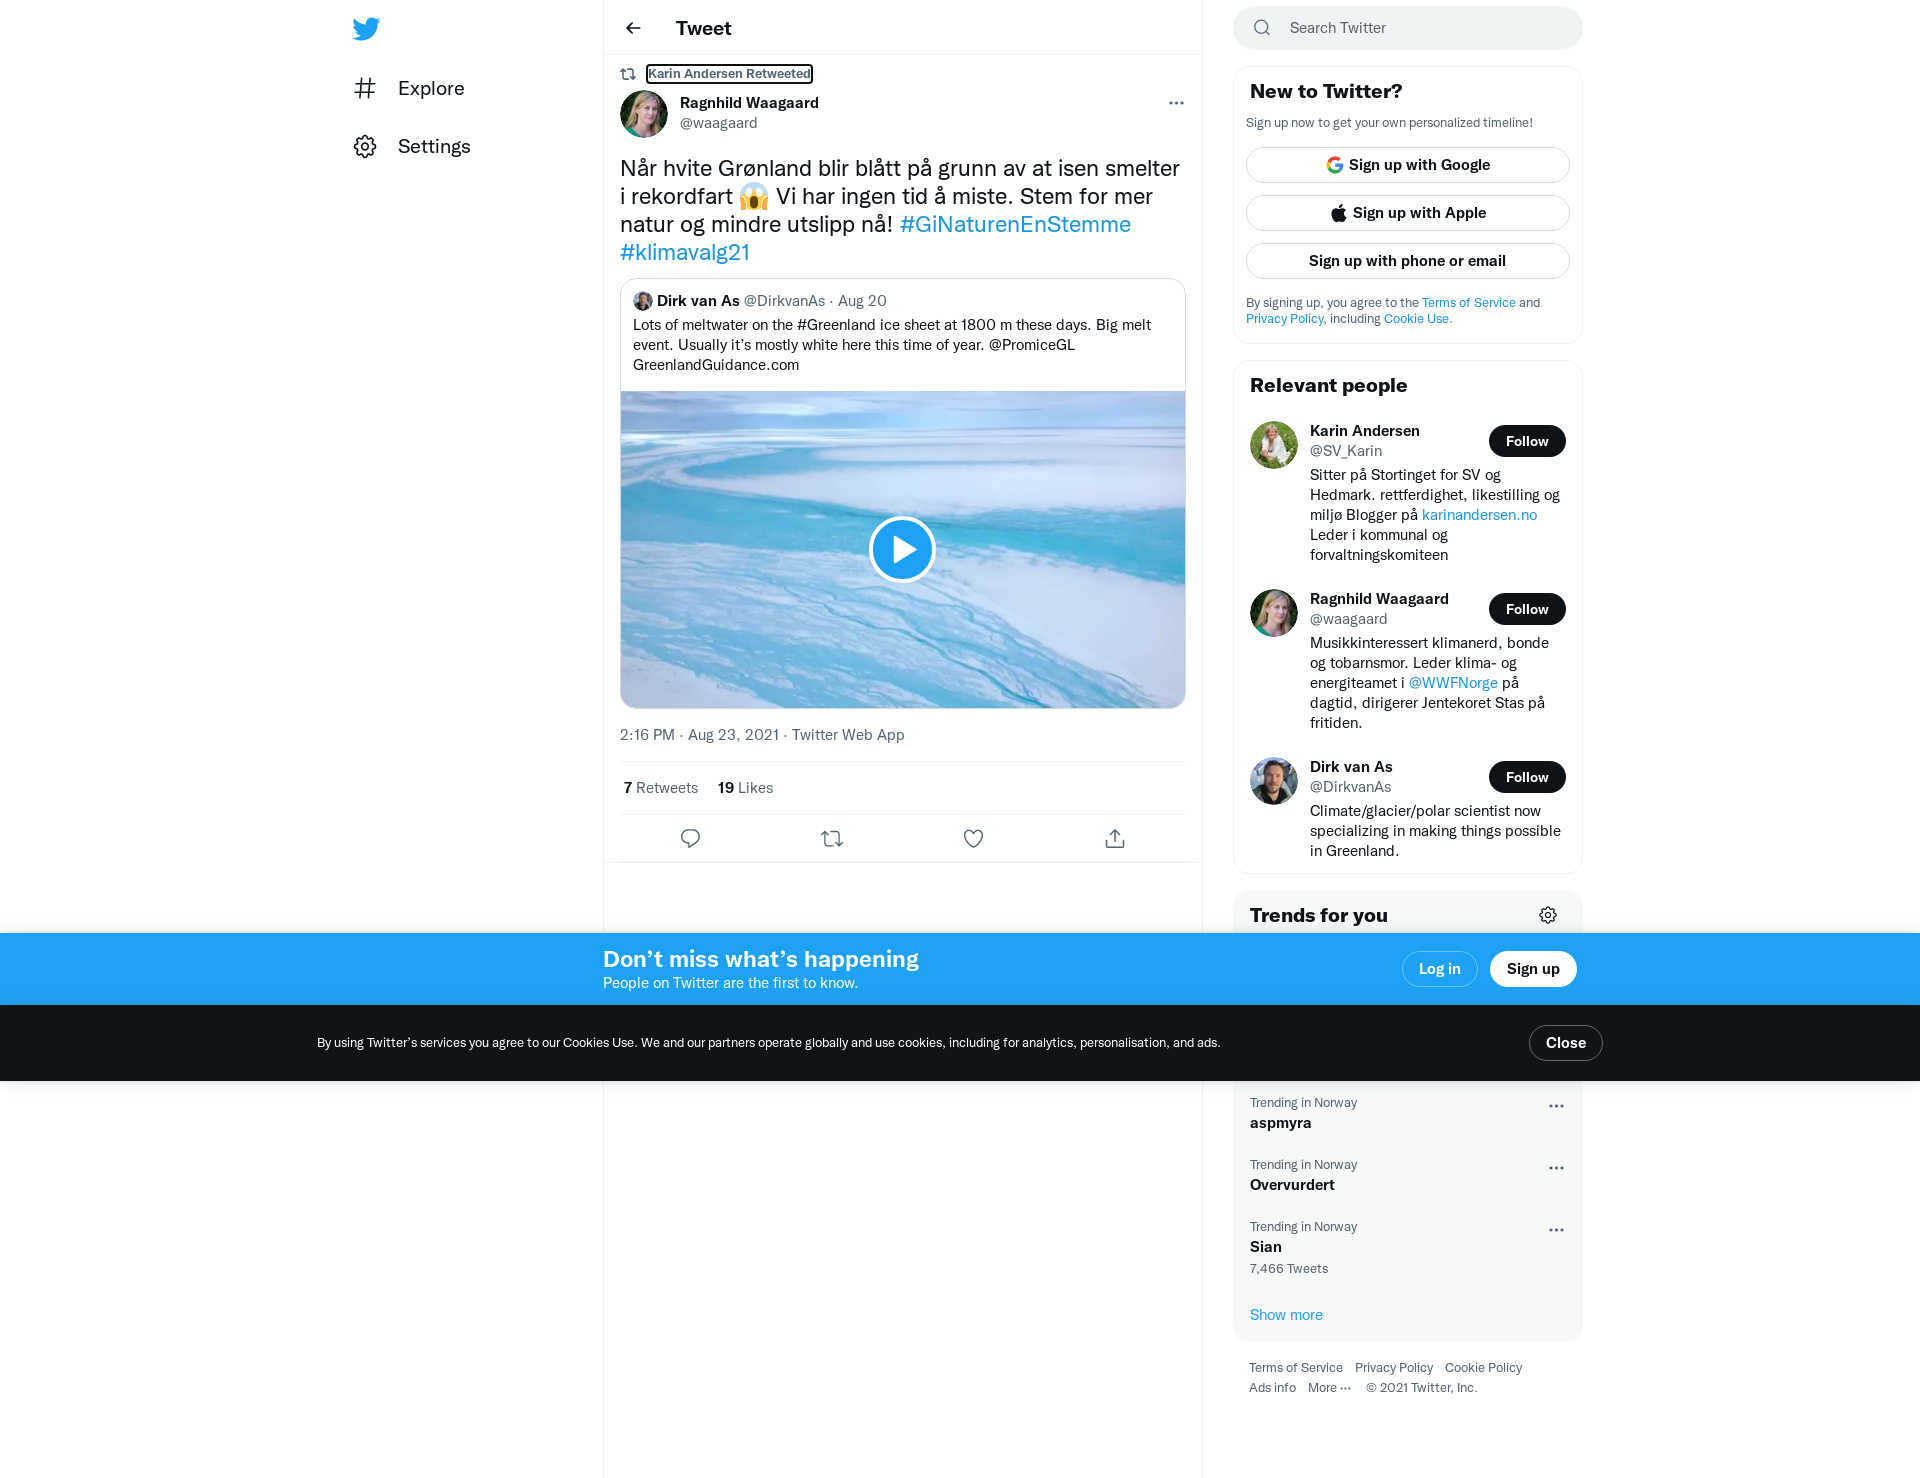Click the share upload icon
Viewport: 1920px width, 1478px height.
(1115, 839)
